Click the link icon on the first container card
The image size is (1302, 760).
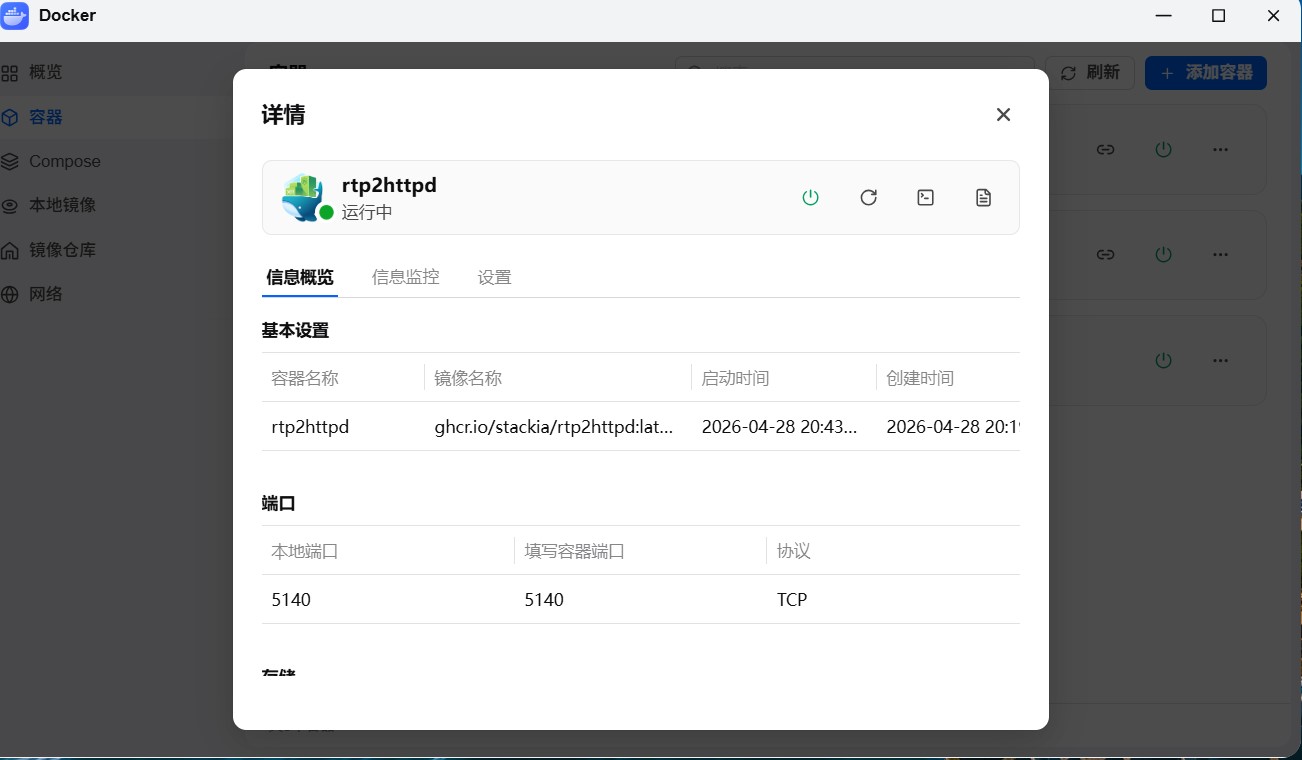[x=1105, y=149]
